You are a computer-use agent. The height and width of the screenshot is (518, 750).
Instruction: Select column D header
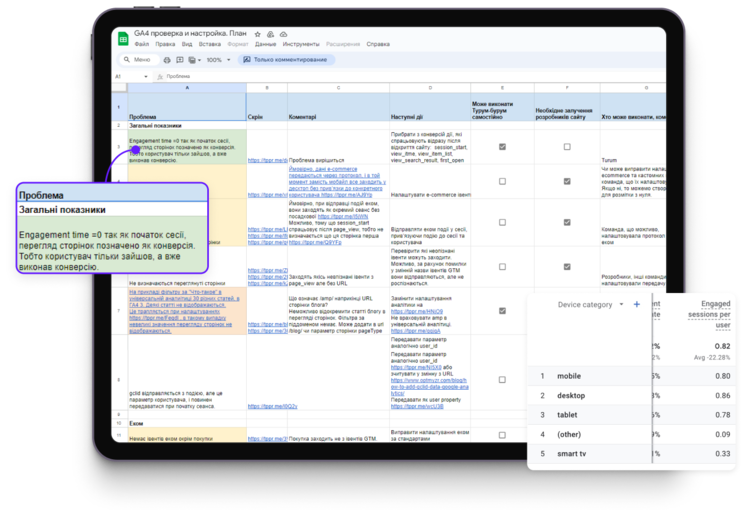pos(430,88)
